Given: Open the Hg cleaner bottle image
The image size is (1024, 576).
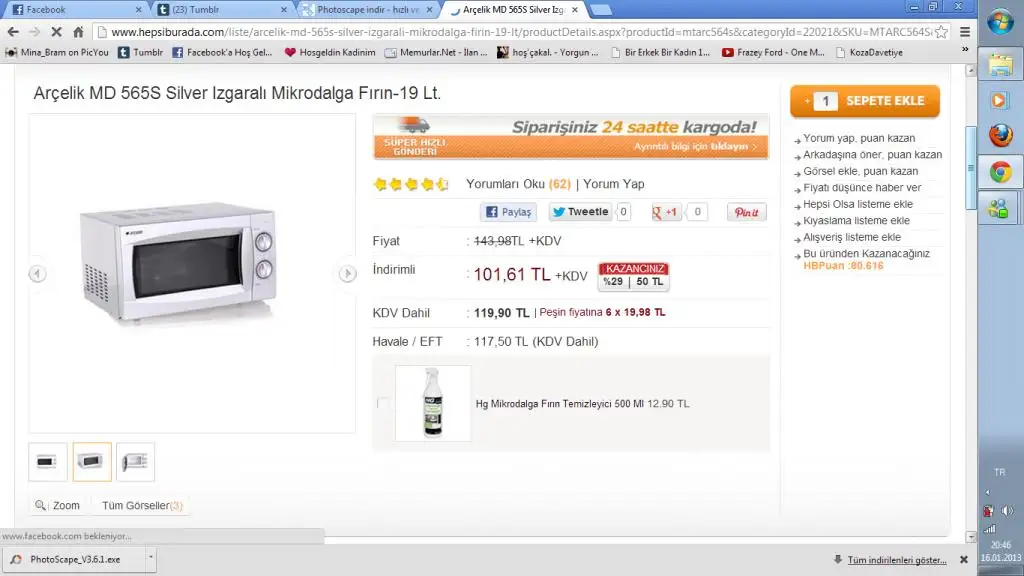Looking at the screenshot, I should [433, 403].
